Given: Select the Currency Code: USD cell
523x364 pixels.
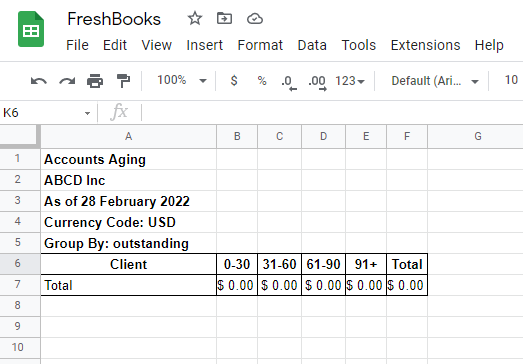Looking at the screenshot, I should tap(128, 222).
